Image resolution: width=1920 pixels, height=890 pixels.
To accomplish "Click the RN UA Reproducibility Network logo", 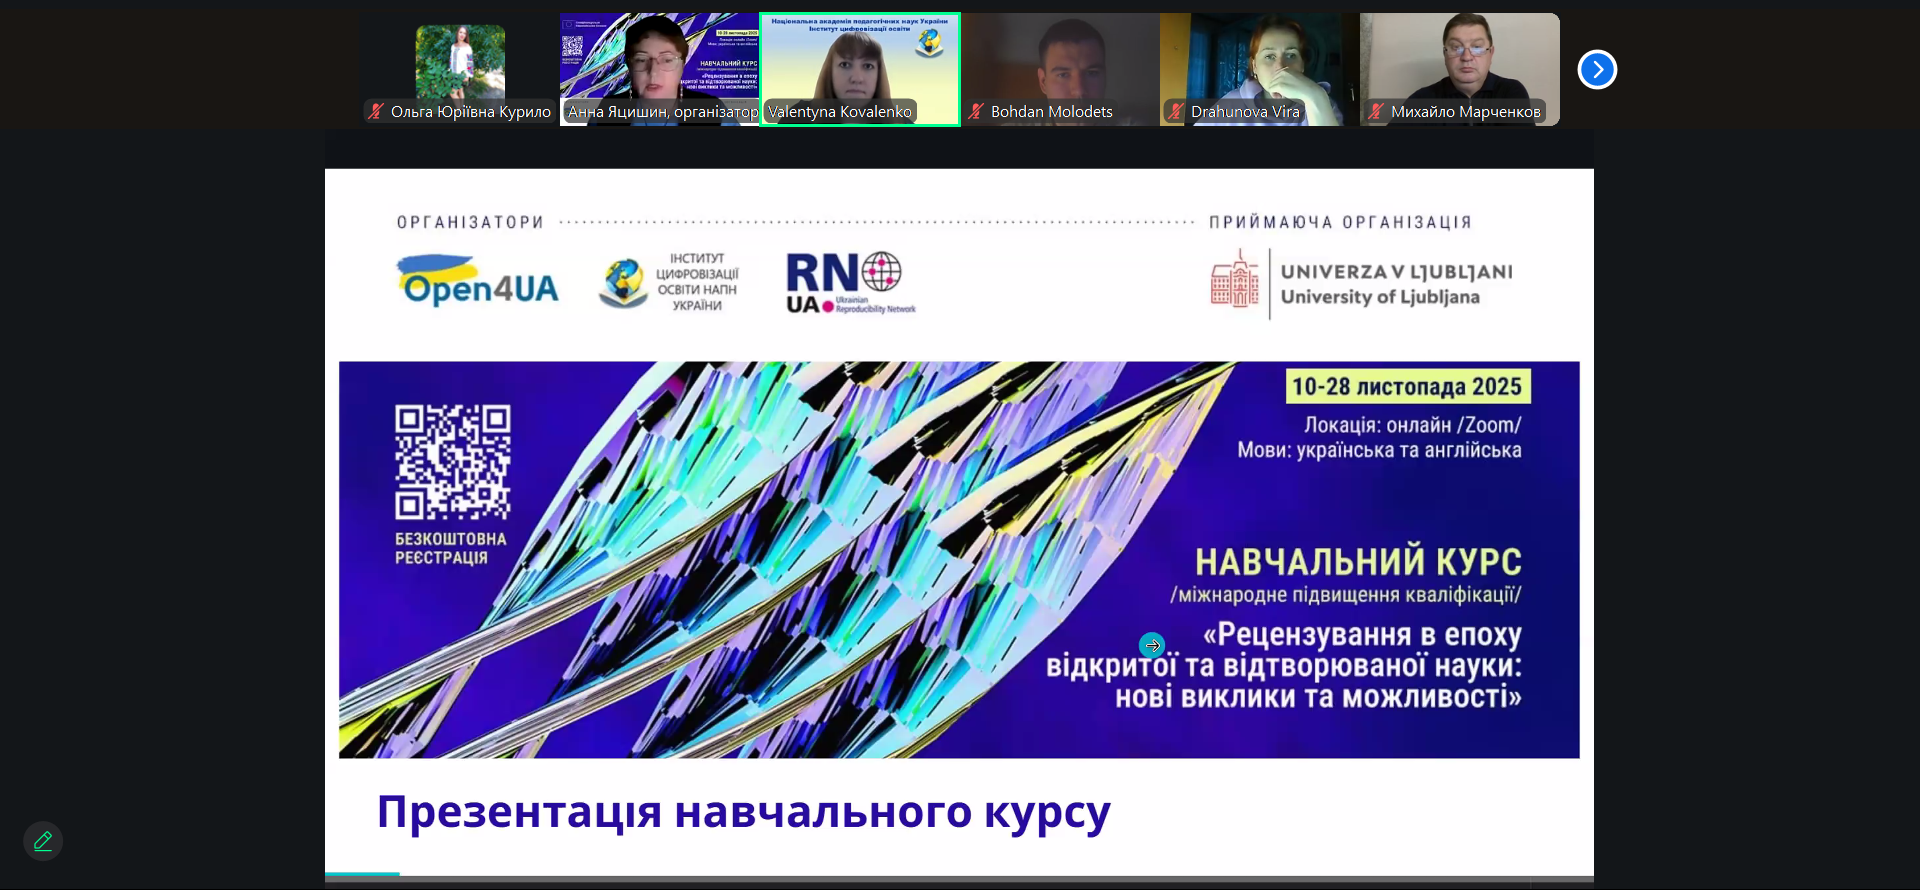I will [x=849, y=283].
